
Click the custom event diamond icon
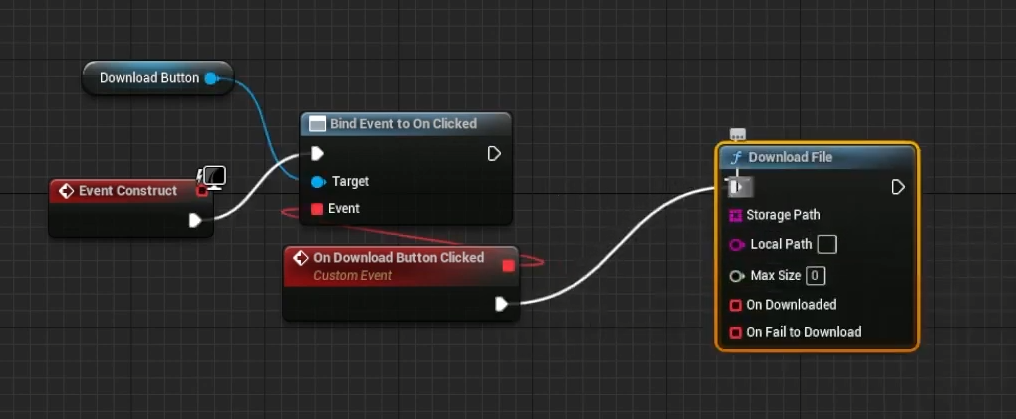(301, 258)
